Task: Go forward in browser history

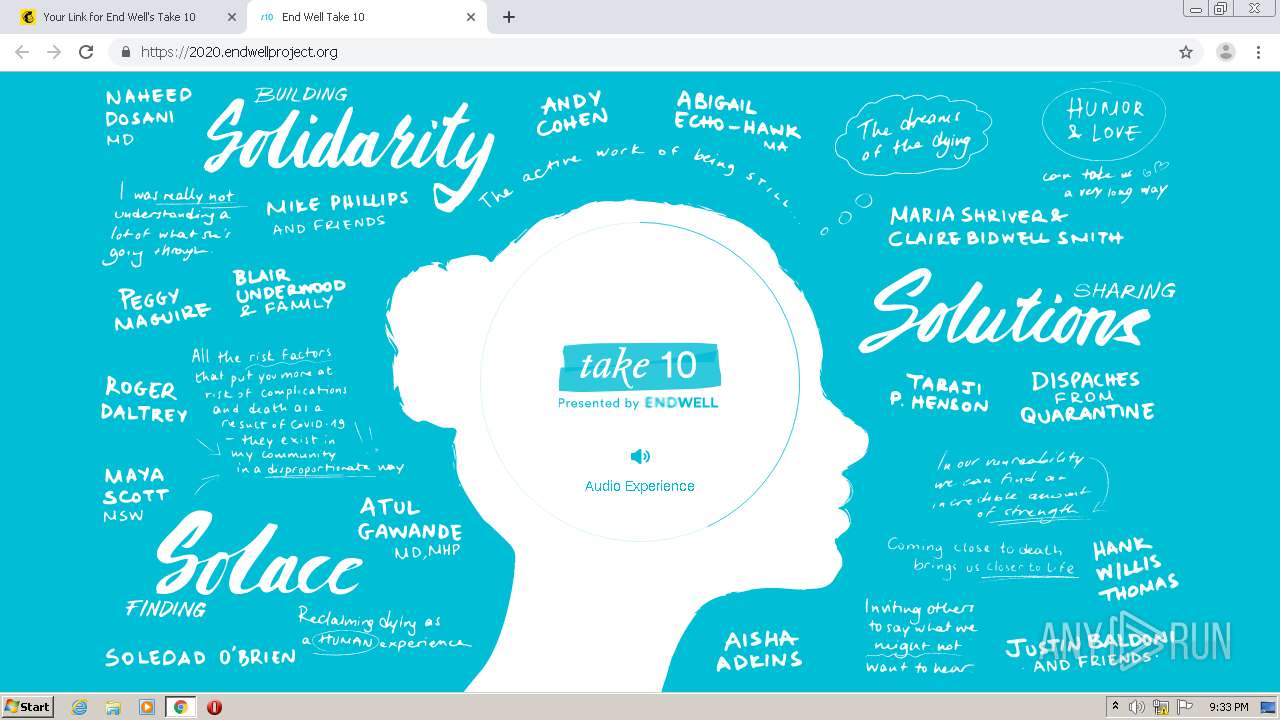Action: point(54,52)
